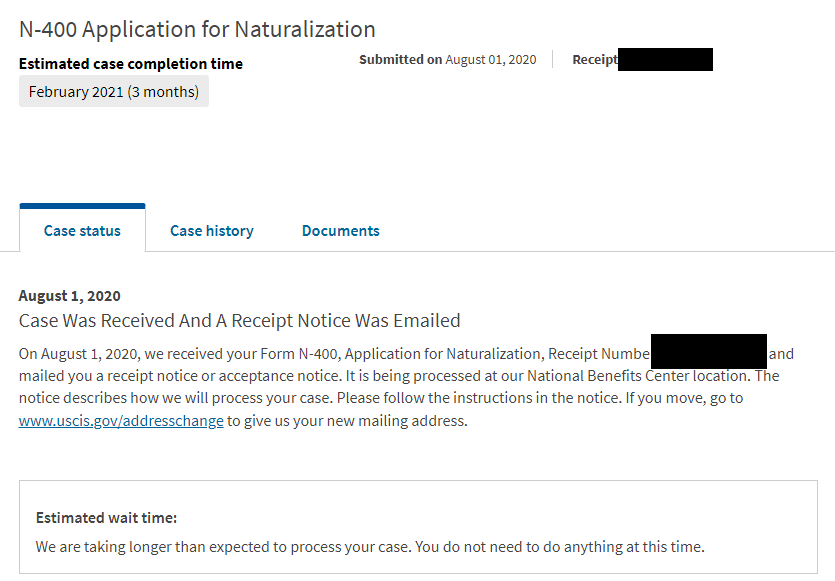Open the Case history tab
The width and height of the screenshot is (835, 581).
point(211,231)
